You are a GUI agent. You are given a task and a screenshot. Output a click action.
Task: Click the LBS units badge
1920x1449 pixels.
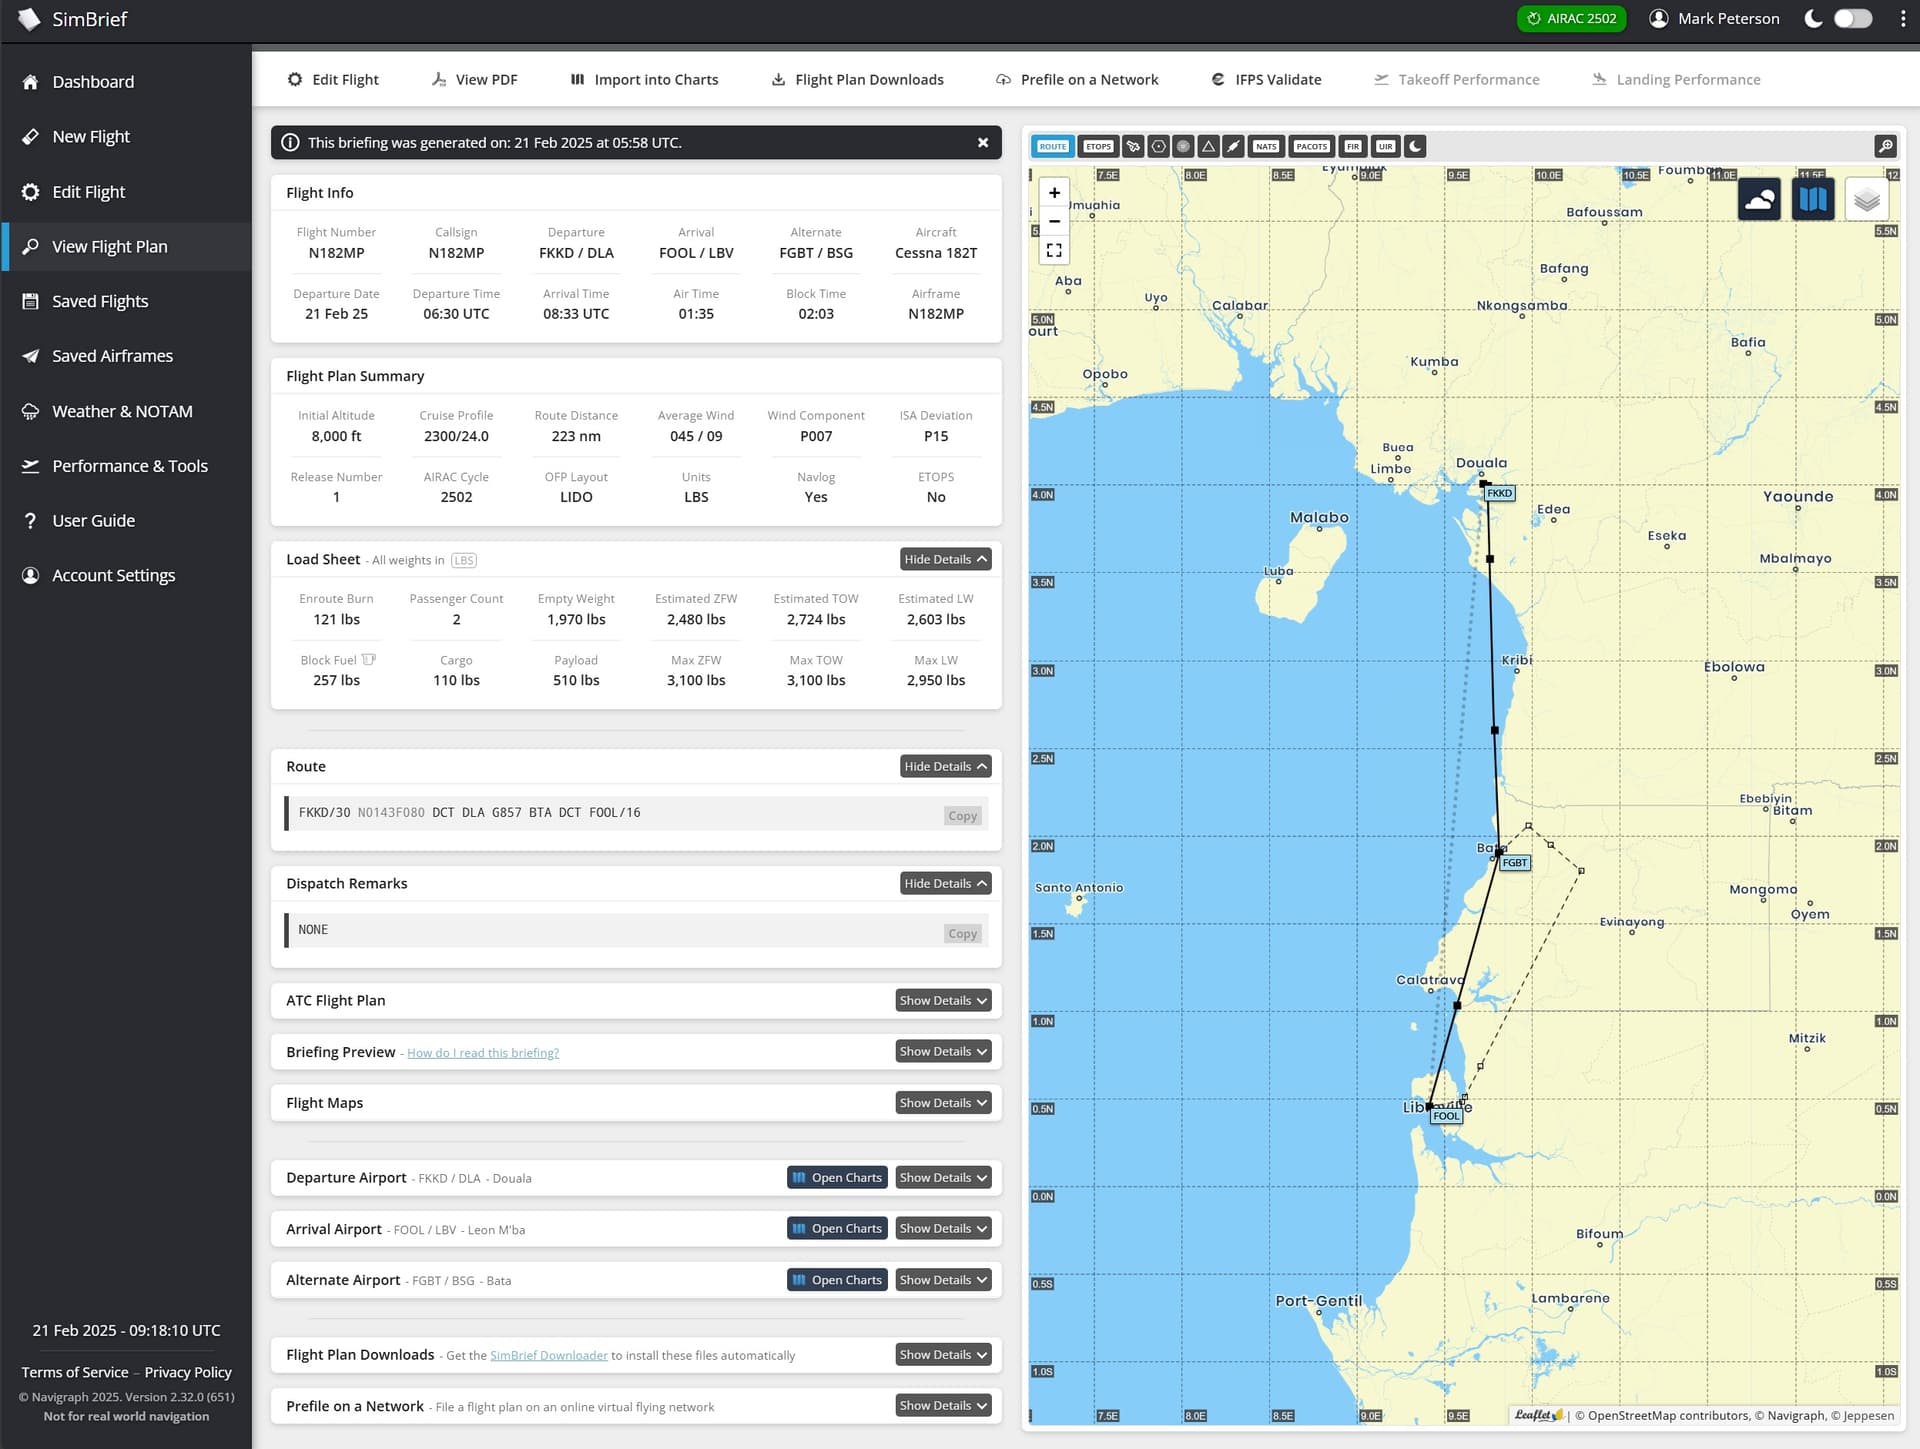464,561
